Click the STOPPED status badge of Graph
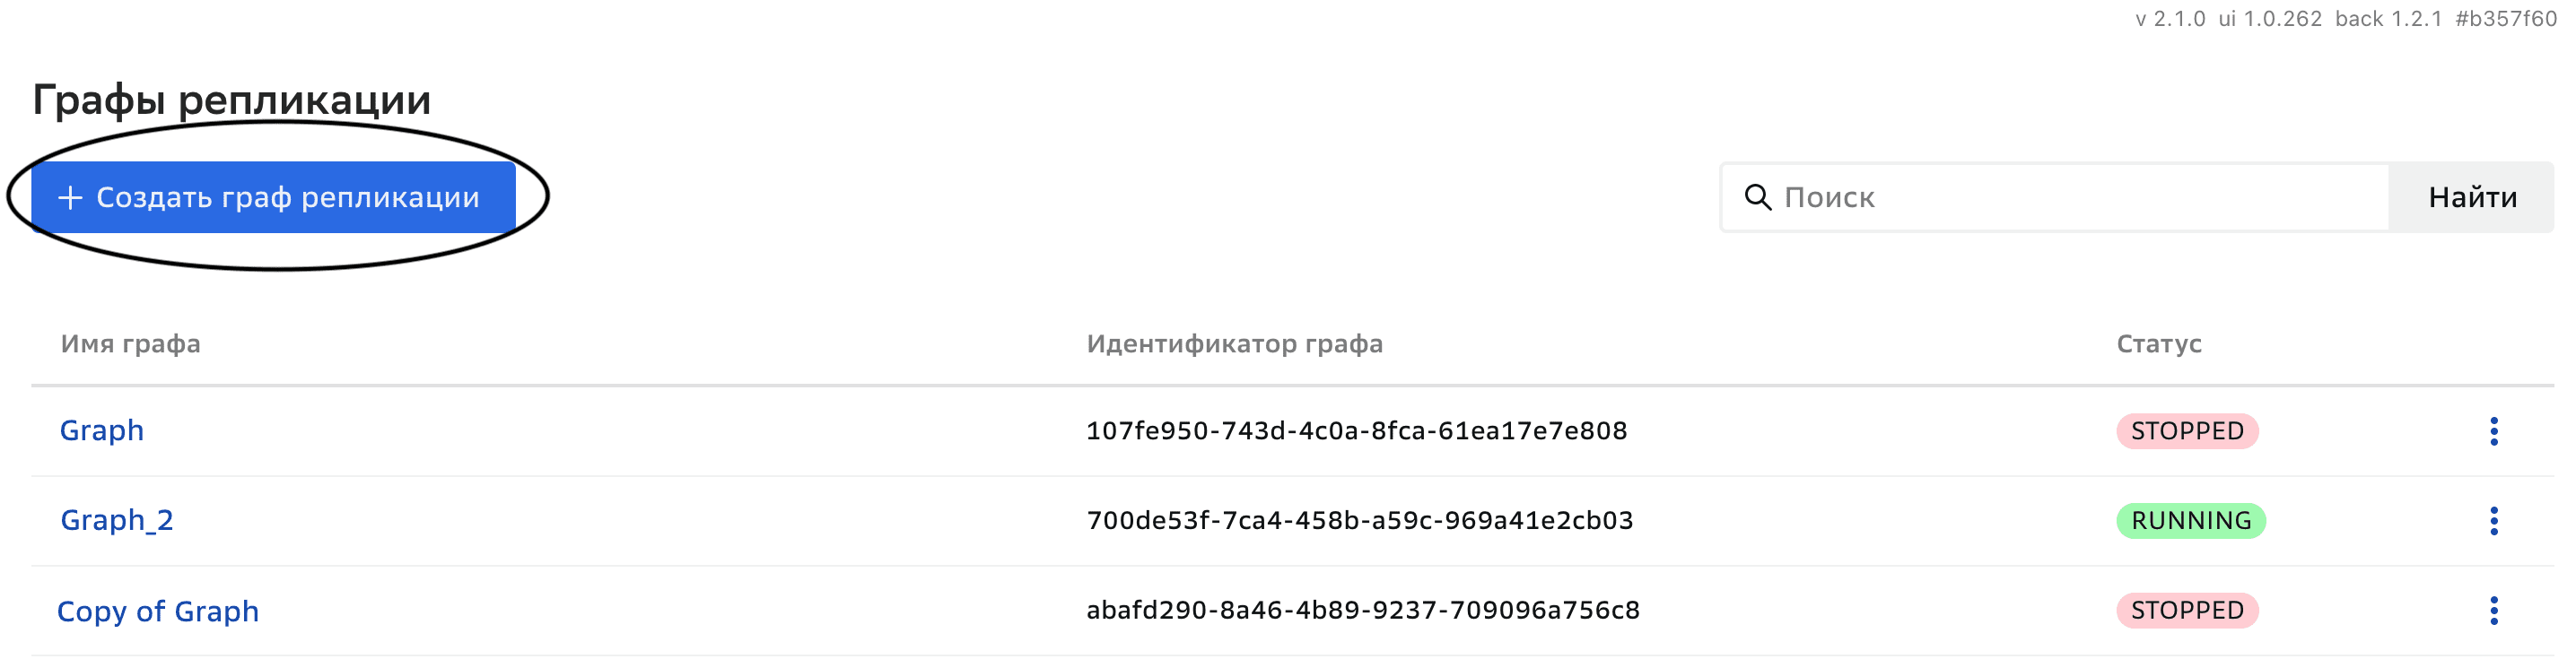2576x668 pixels. pos(2188,431)
